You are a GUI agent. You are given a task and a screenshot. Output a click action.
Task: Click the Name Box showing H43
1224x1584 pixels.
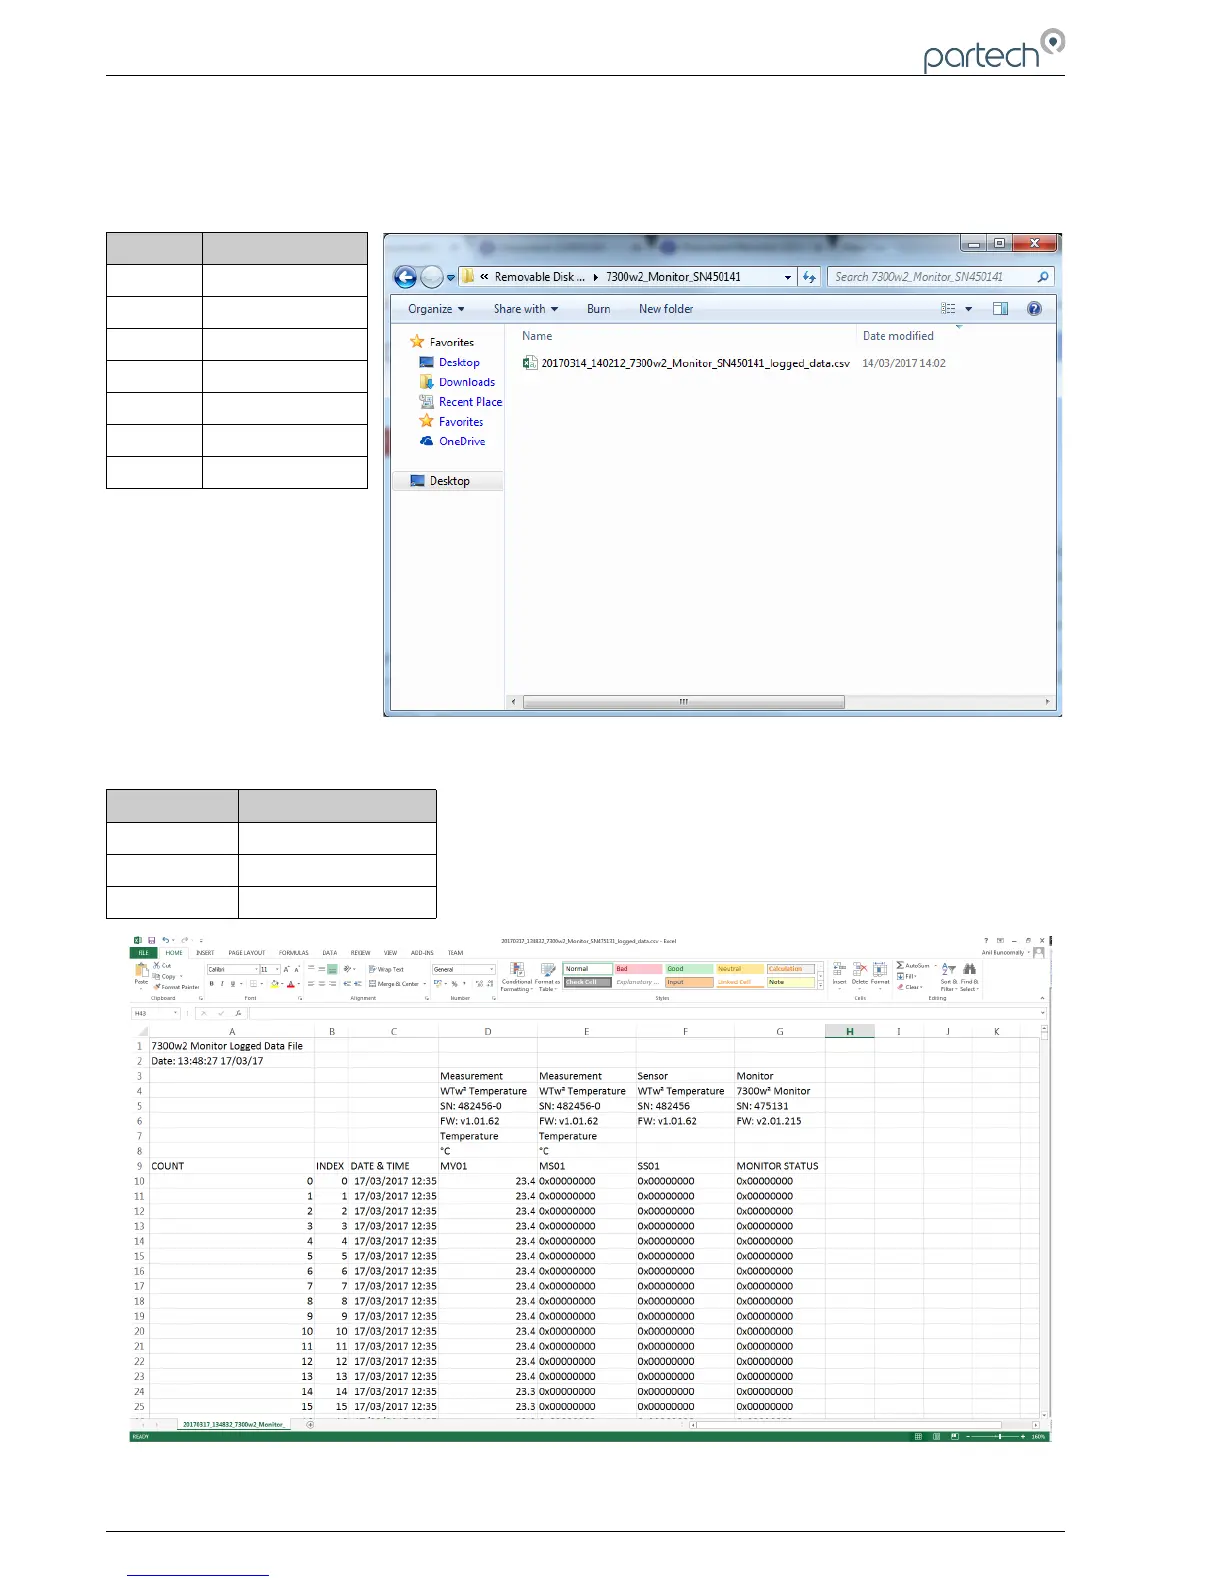155,1013
